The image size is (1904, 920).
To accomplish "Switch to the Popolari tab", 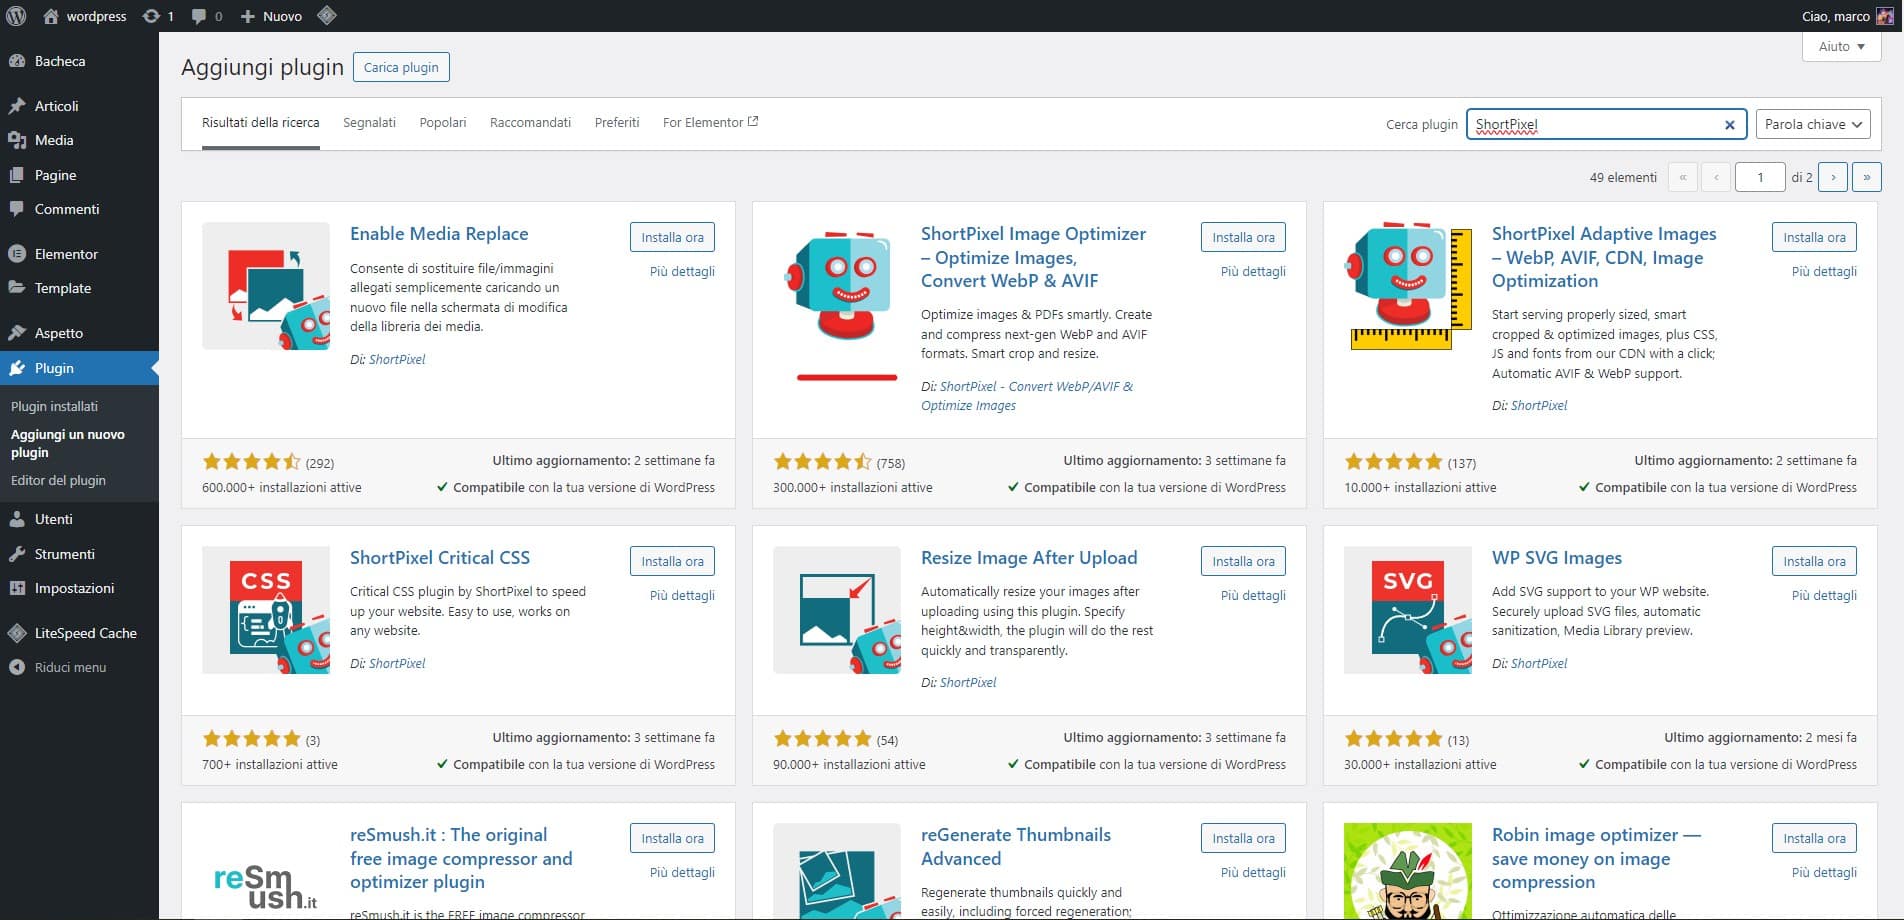I will pyautogui.click(x=443, y=122).
